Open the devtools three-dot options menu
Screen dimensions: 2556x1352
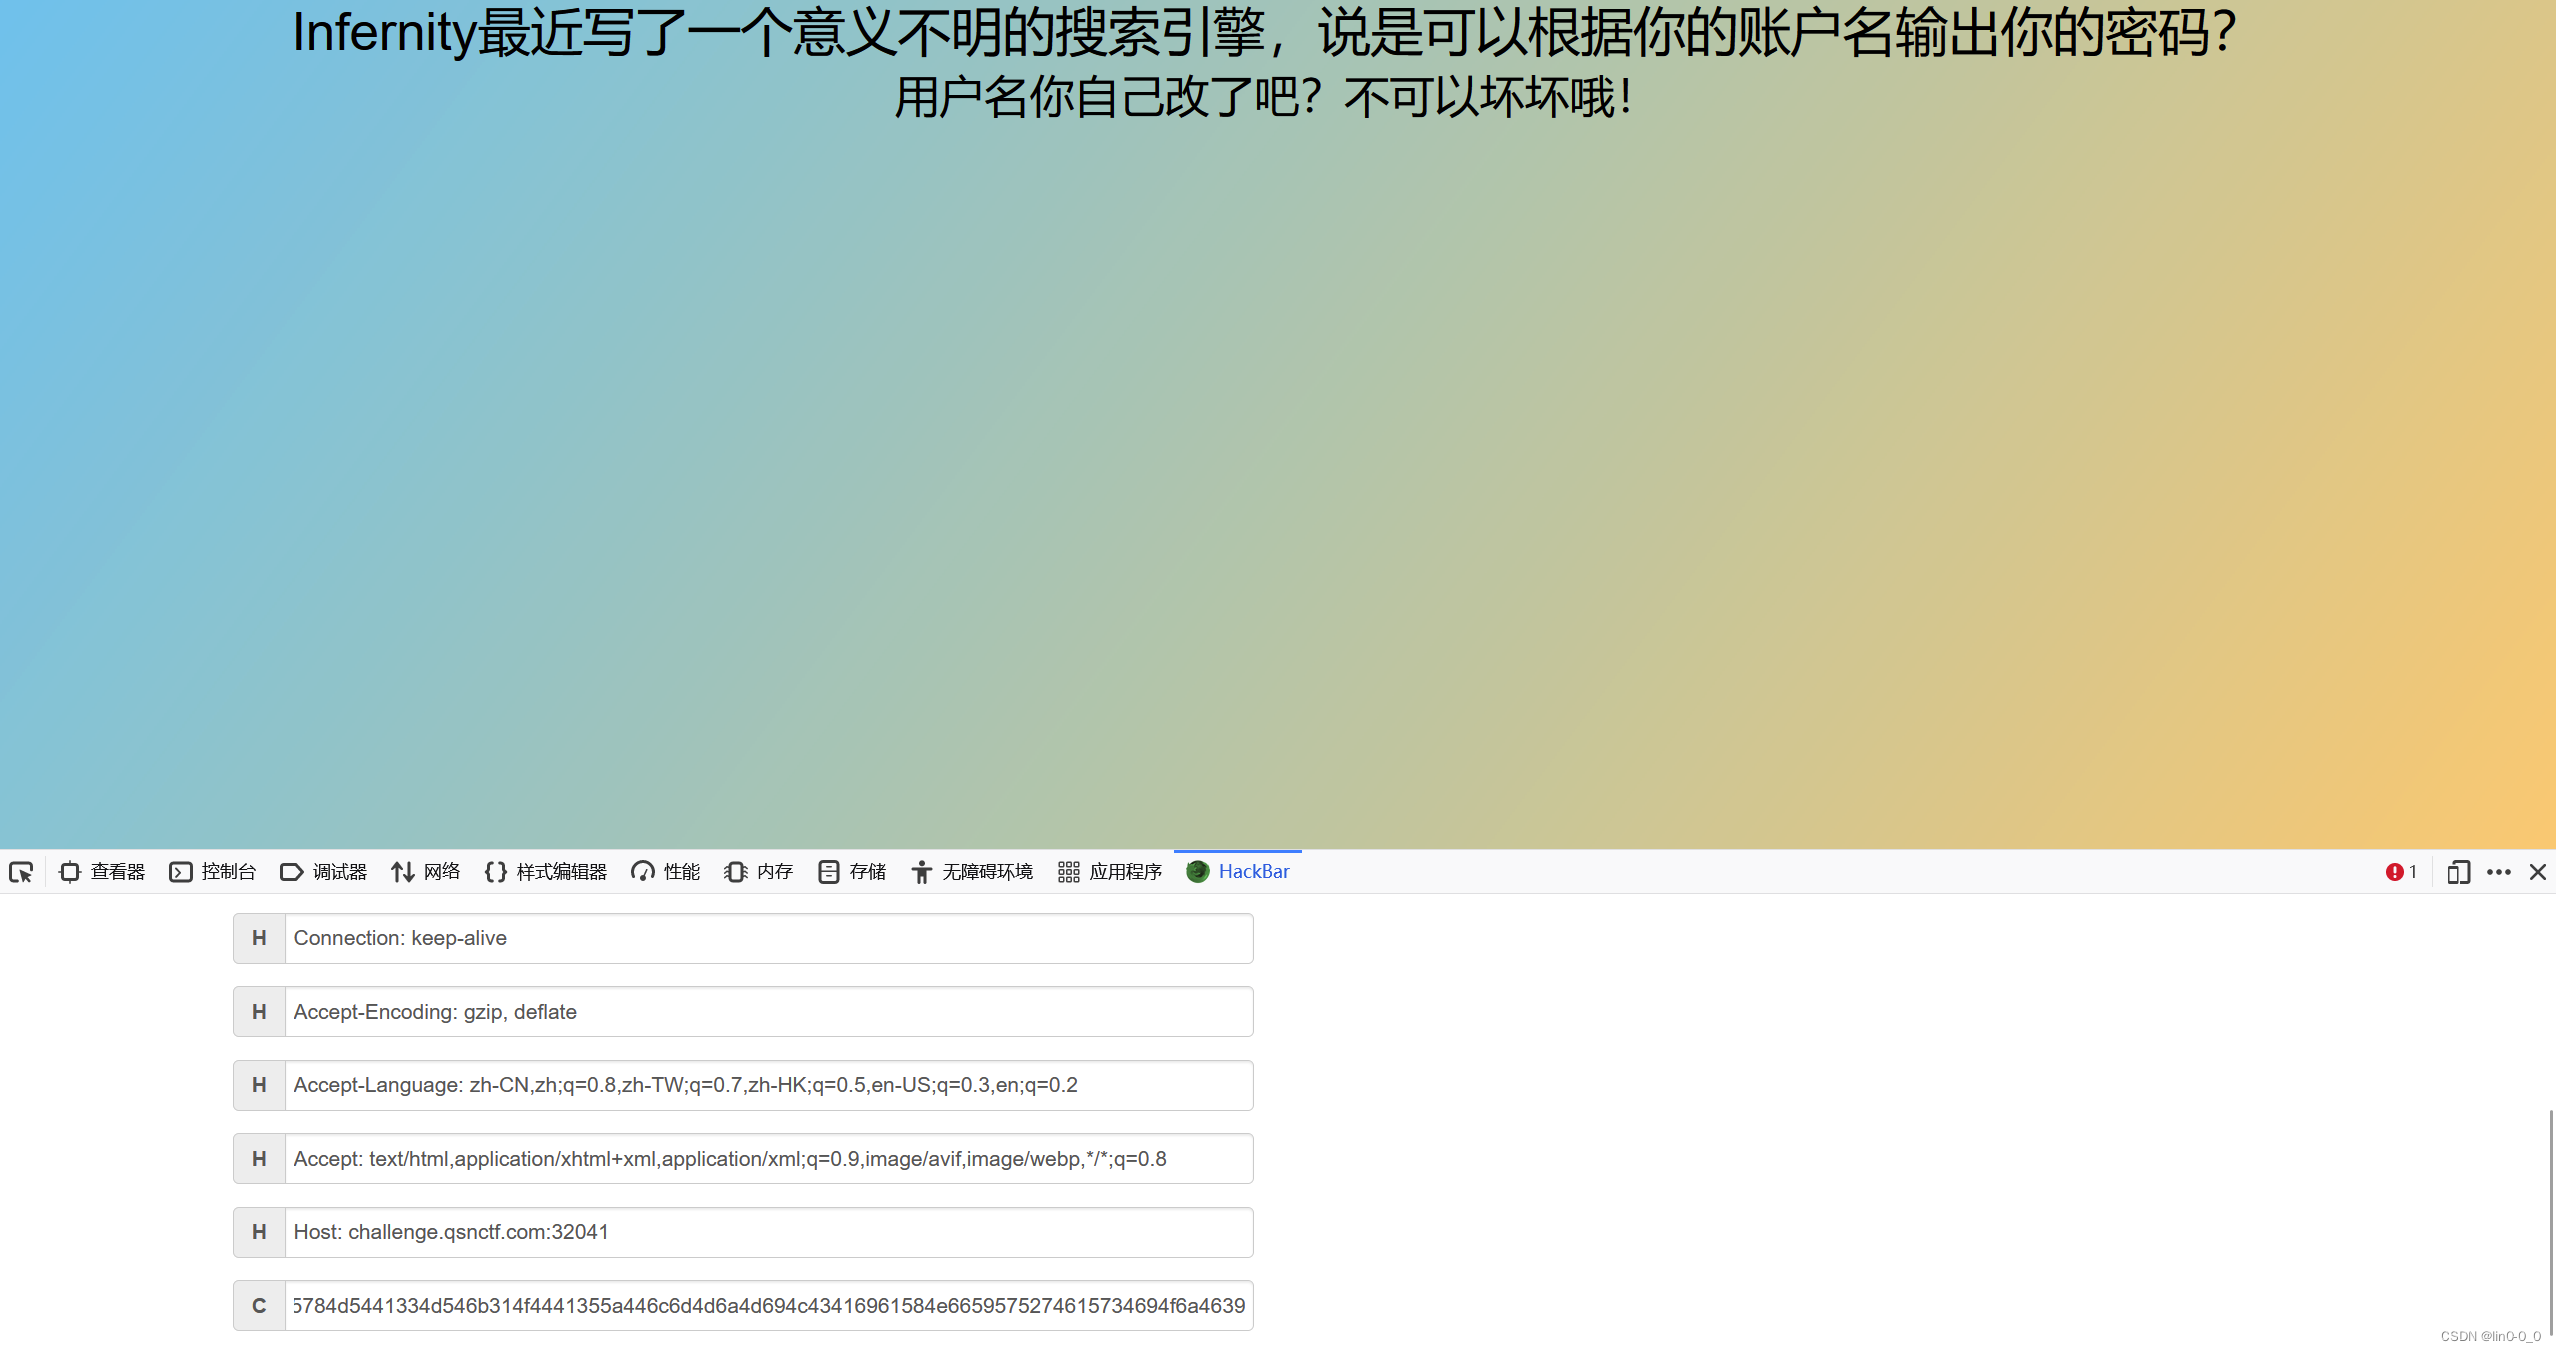point(2498,872)
